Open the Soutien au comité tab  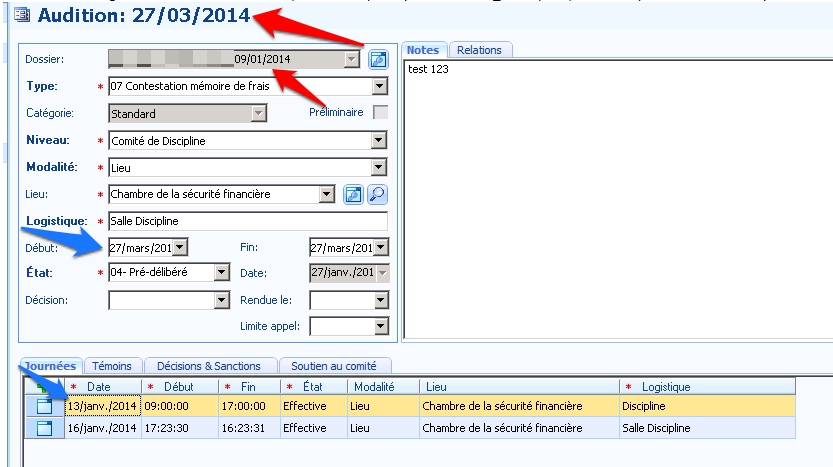(335, 366)
